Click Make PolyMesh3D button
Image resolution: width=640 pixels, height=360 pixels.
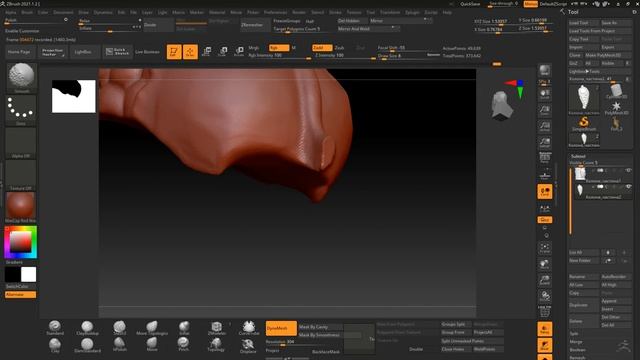608,55
